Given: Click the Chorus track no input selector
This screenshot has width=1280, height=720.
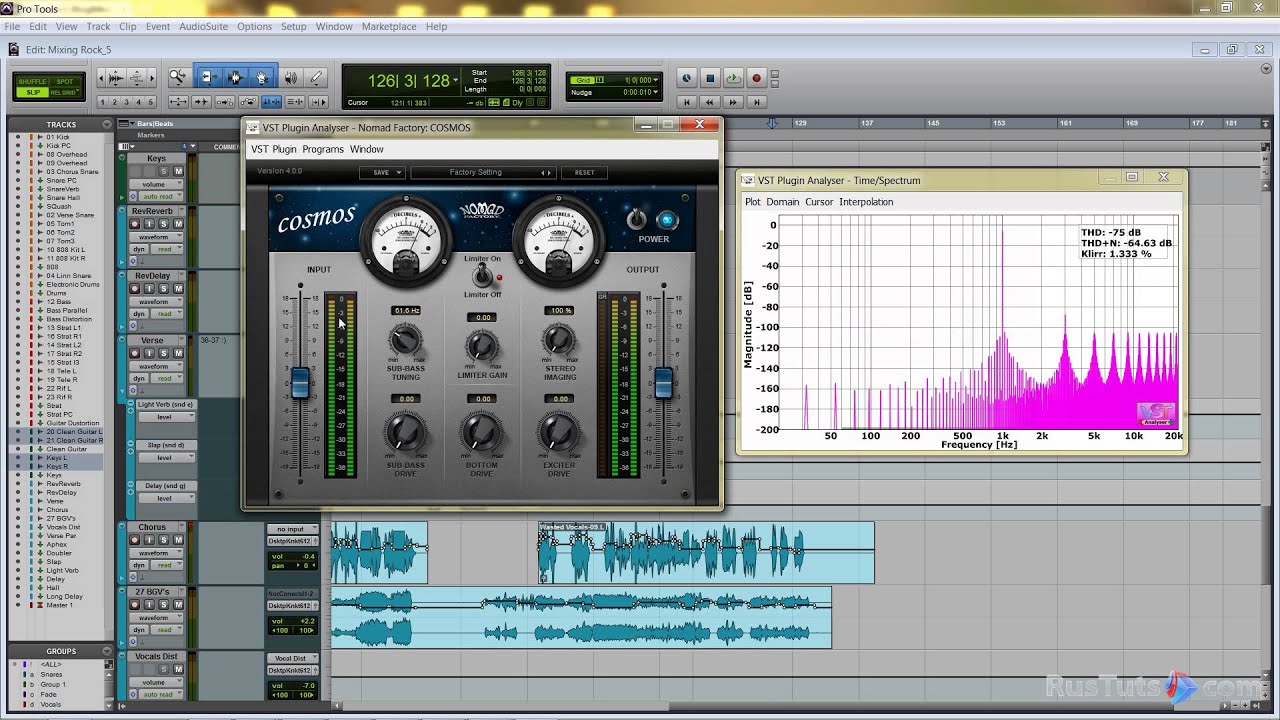Looking at the screenshot, I should [291, 529].
